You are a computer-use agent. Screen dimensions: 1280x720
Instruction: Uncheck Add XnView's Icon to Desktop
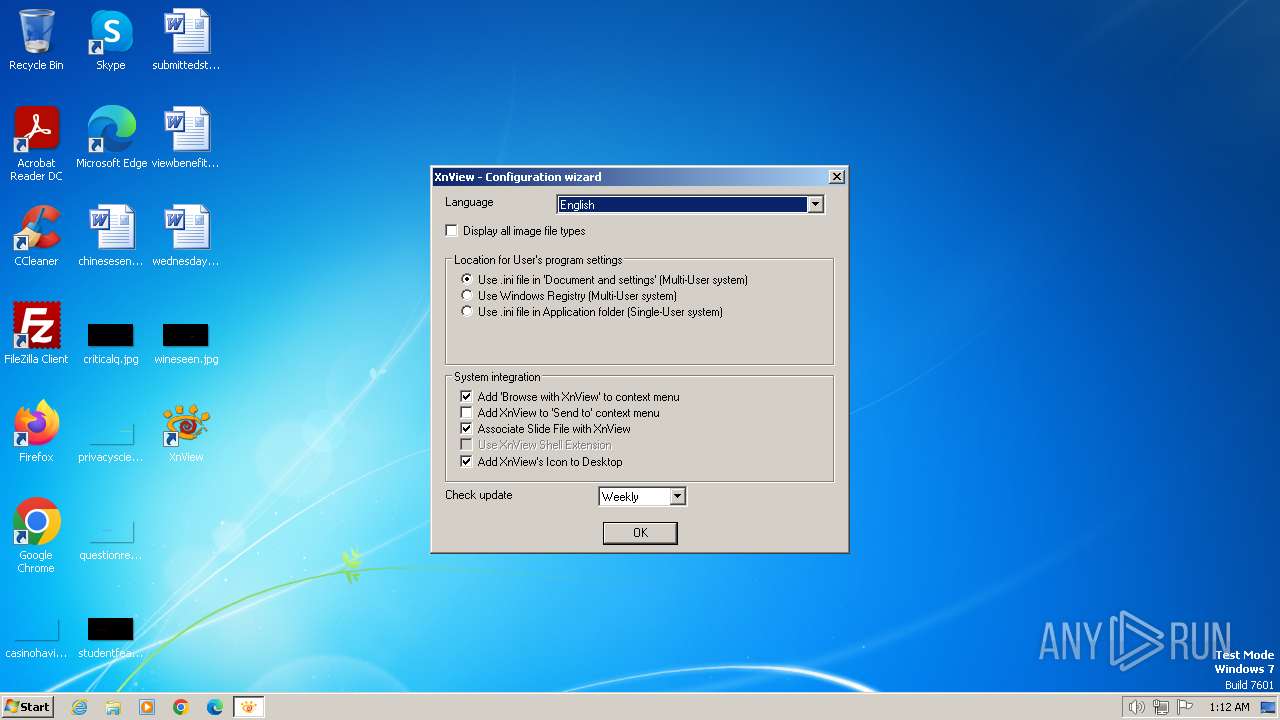coord(466,462)
